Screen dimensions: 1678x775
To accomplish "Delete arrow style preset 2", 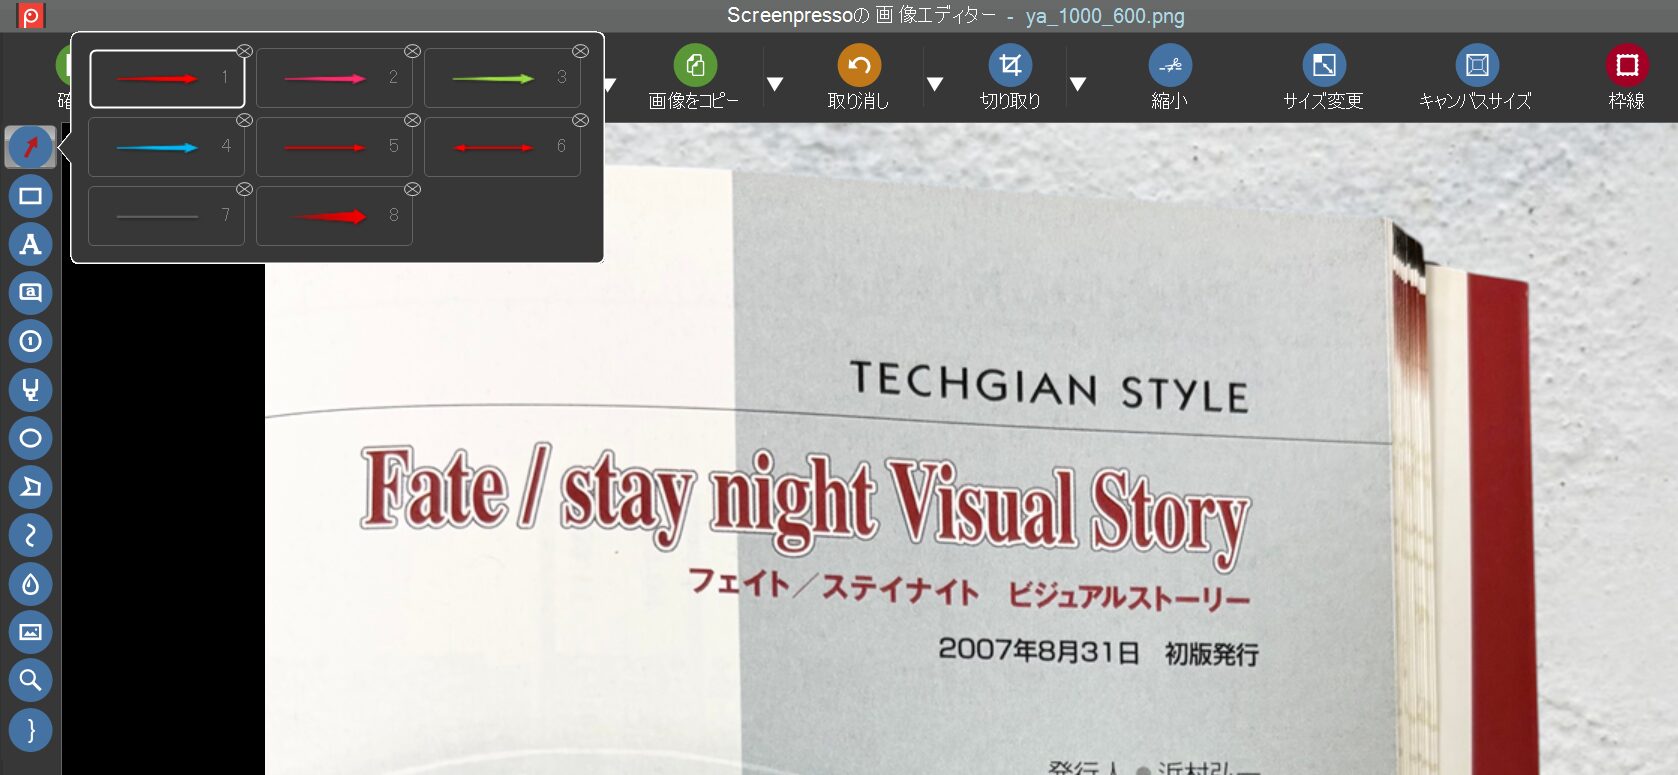I will pyautogui.click(x=412, y=51).
